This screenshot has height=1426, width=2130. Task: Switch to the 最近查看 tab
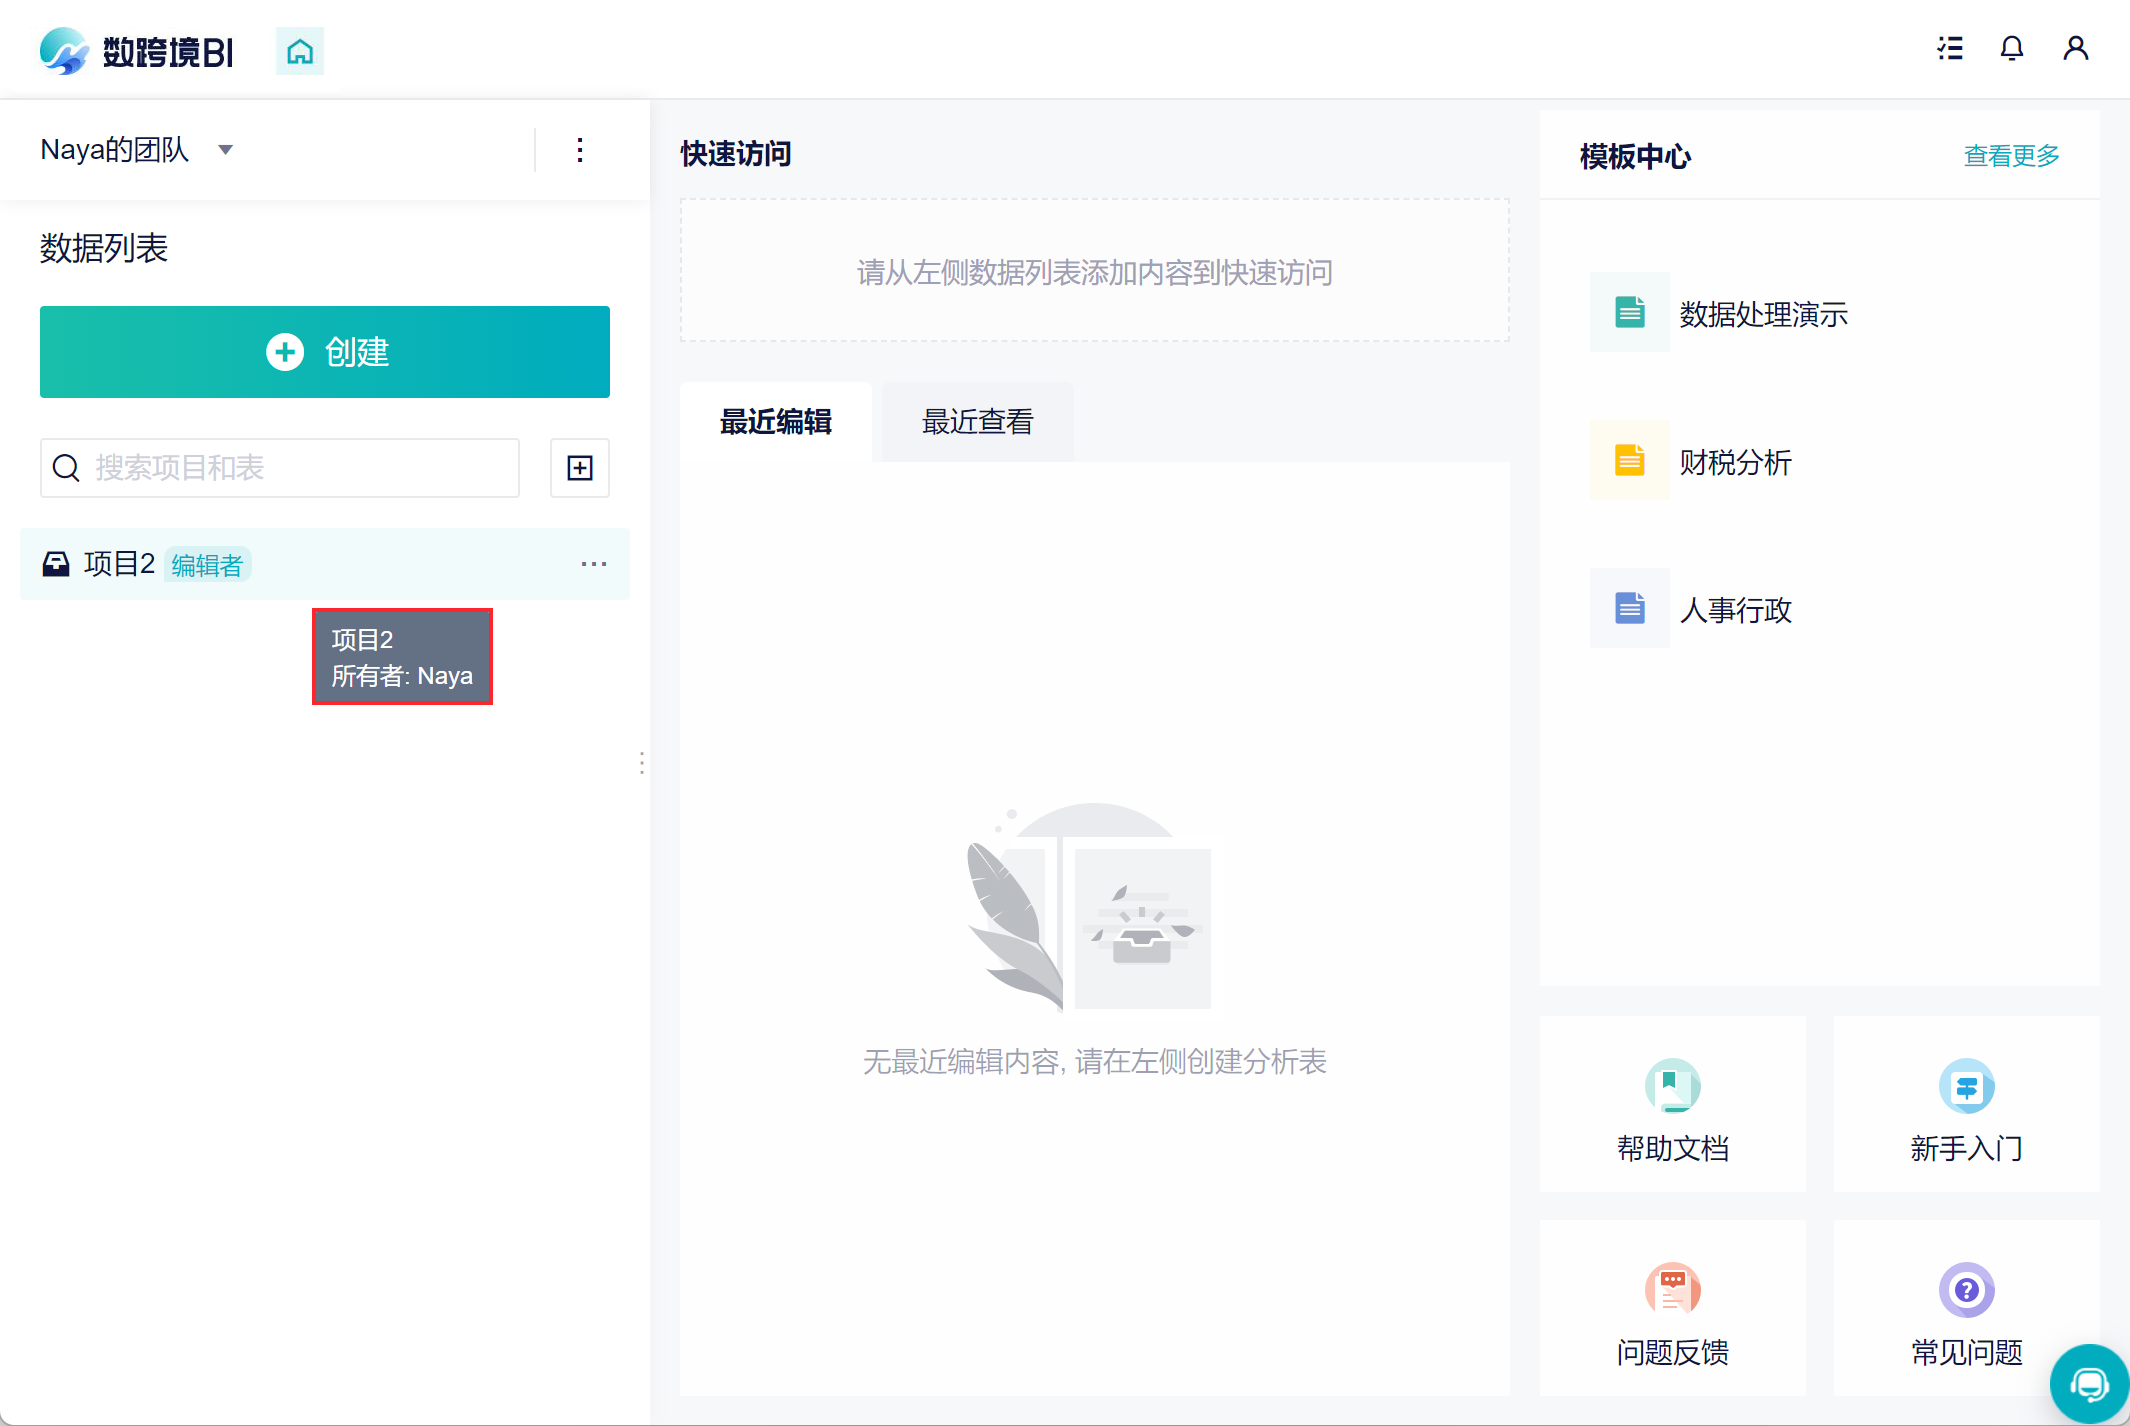pos(977,422)
